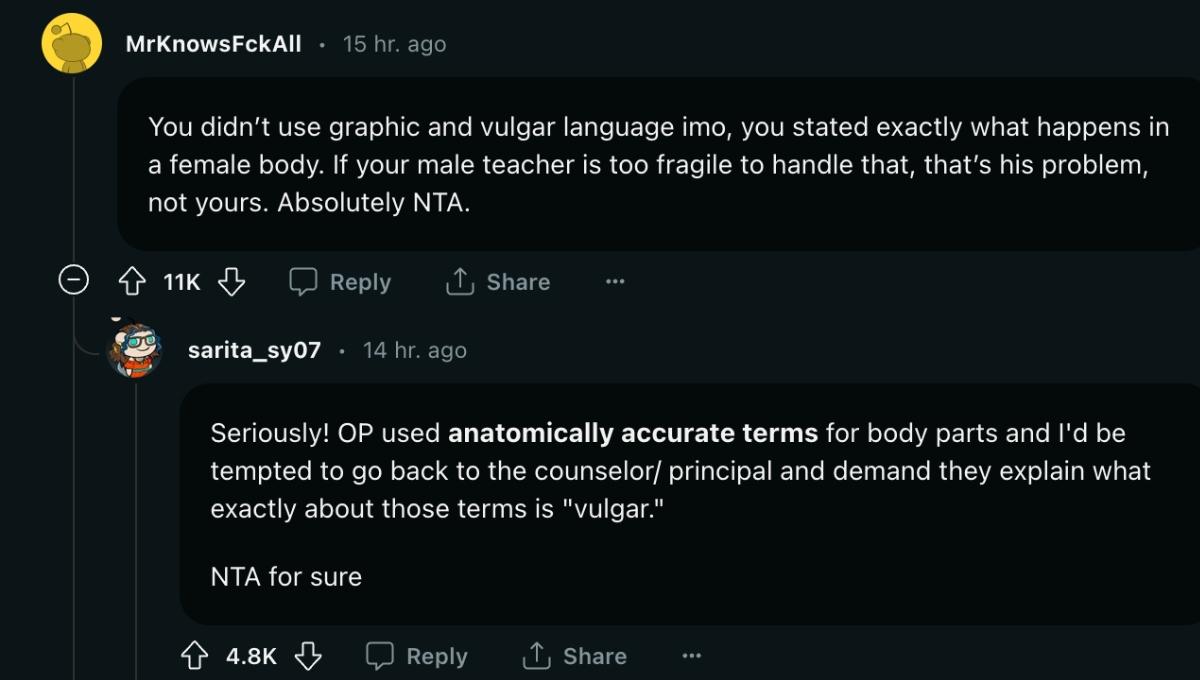The image size is (1200, 680).
Task: Open more options for sarita_sy07's reply
Action: click(x=691, y=656)
